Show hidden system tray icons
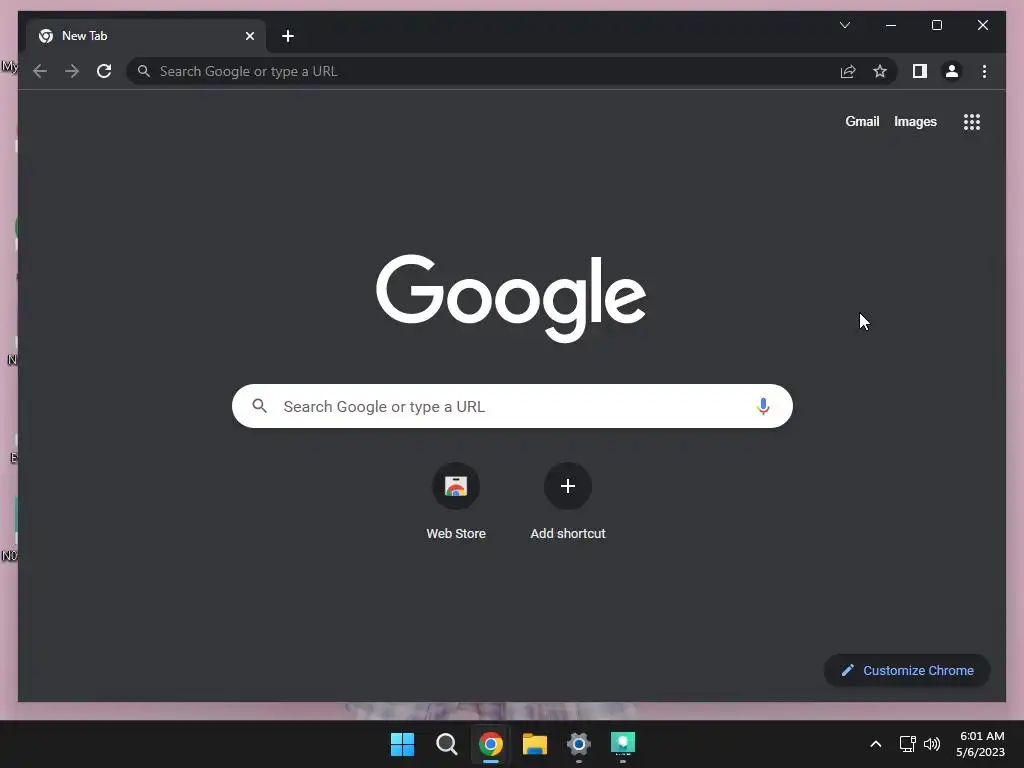The width and height of the screenshot is (1024, 768). click(x=876, y=744)
